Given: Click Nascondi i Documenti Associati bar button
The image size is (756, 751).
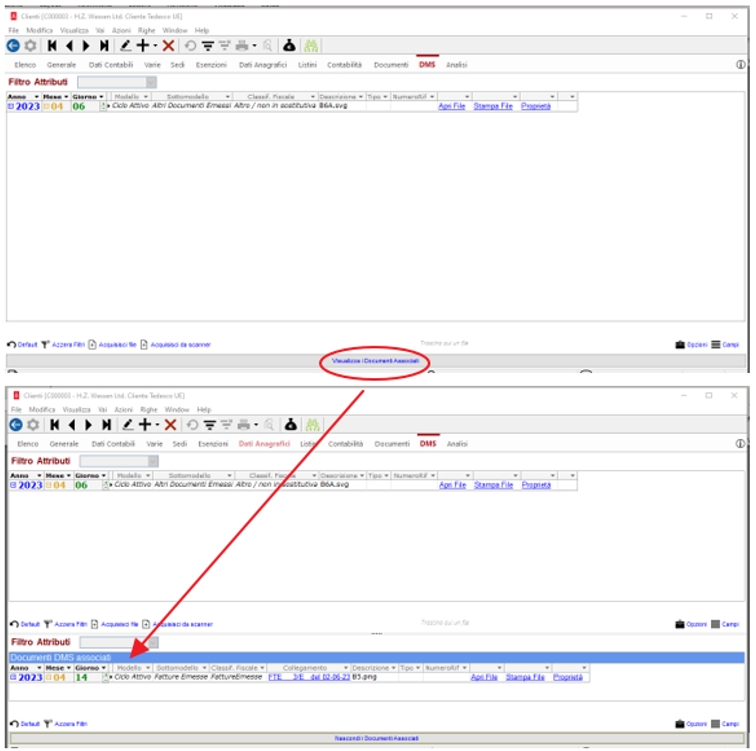Looking at the screenshot, I should coord(377,738).
